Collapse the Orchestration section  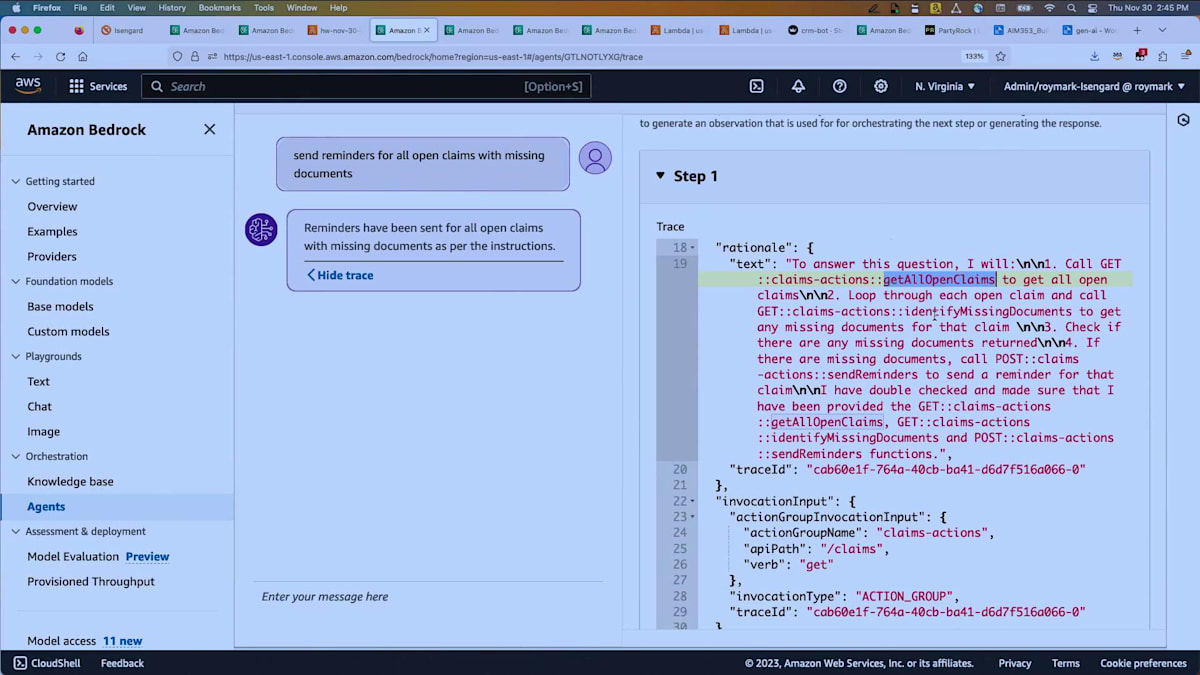(15, 456)
